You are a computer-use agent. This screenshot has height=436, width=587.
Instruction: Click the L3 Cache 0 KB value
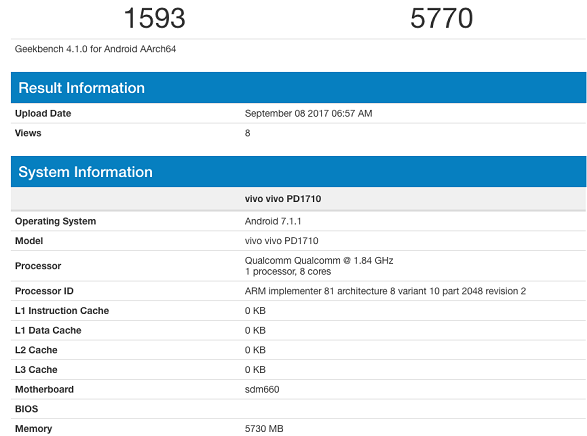(255, 370)
